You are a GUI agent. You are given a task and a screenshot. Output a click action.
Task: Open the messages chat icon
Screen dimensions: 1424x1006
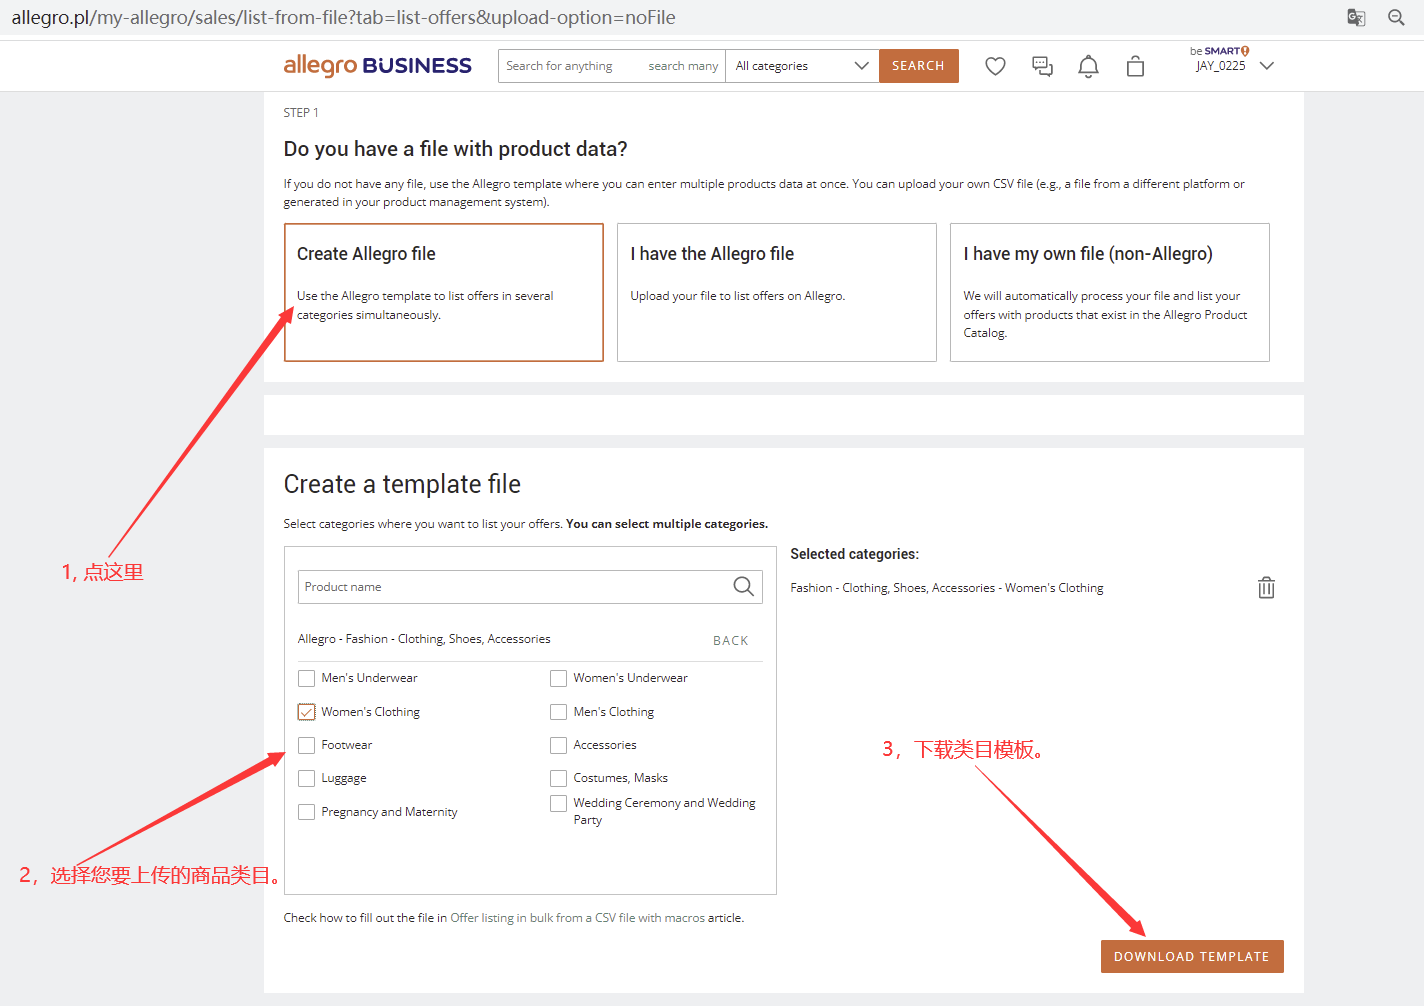pyautogui.click(x=1042, y=66)
